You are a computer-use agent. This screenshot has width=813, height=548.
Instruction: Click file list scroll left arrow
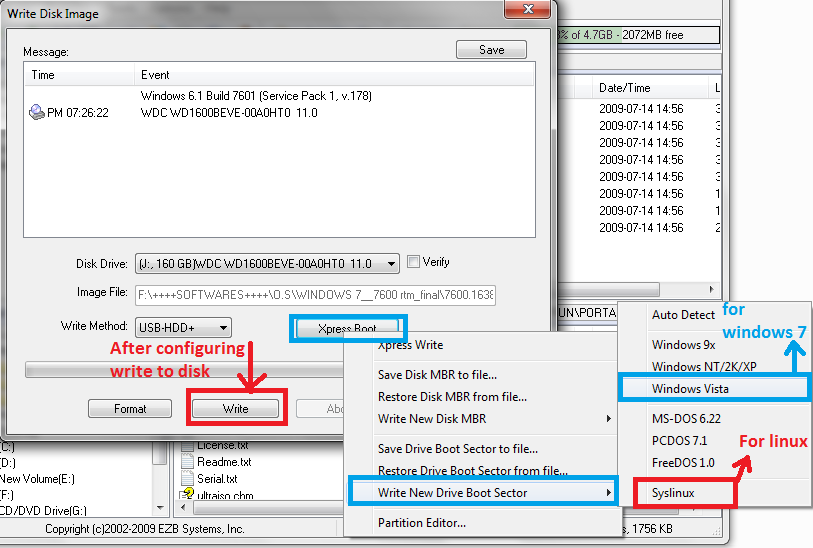(183, 507)
